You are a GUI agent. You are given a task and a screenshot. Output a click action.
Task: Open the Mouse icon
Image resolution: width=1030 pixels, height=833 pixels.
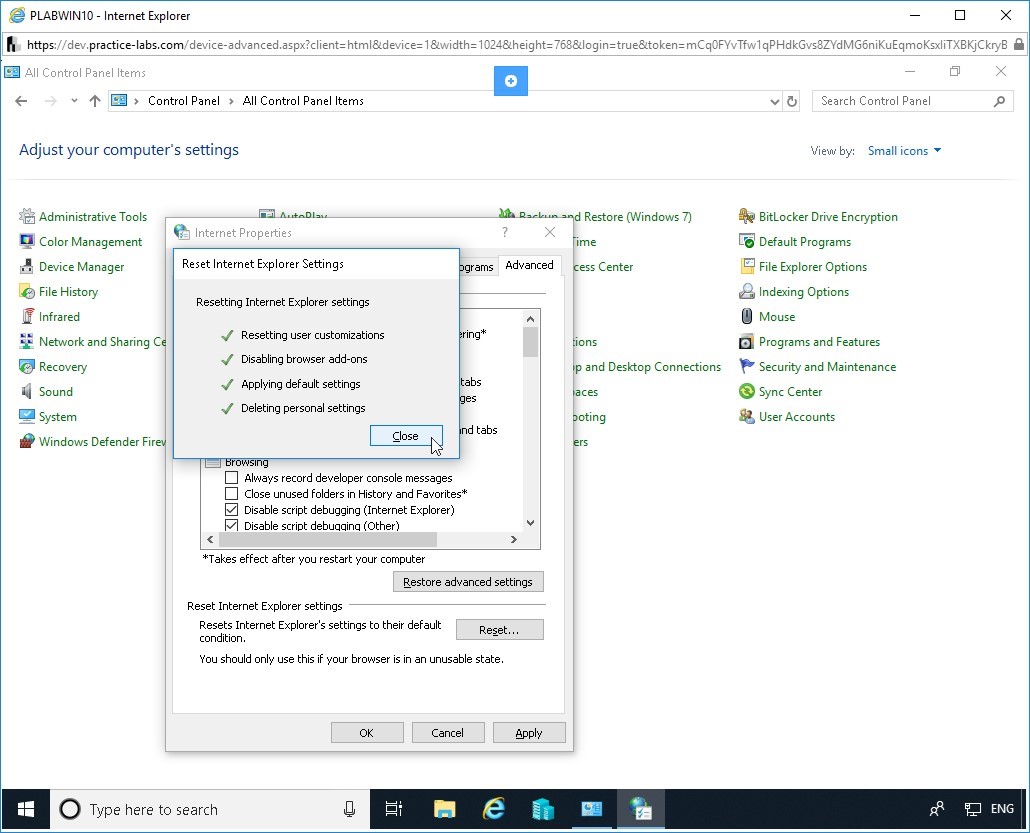tap(747, 316)
